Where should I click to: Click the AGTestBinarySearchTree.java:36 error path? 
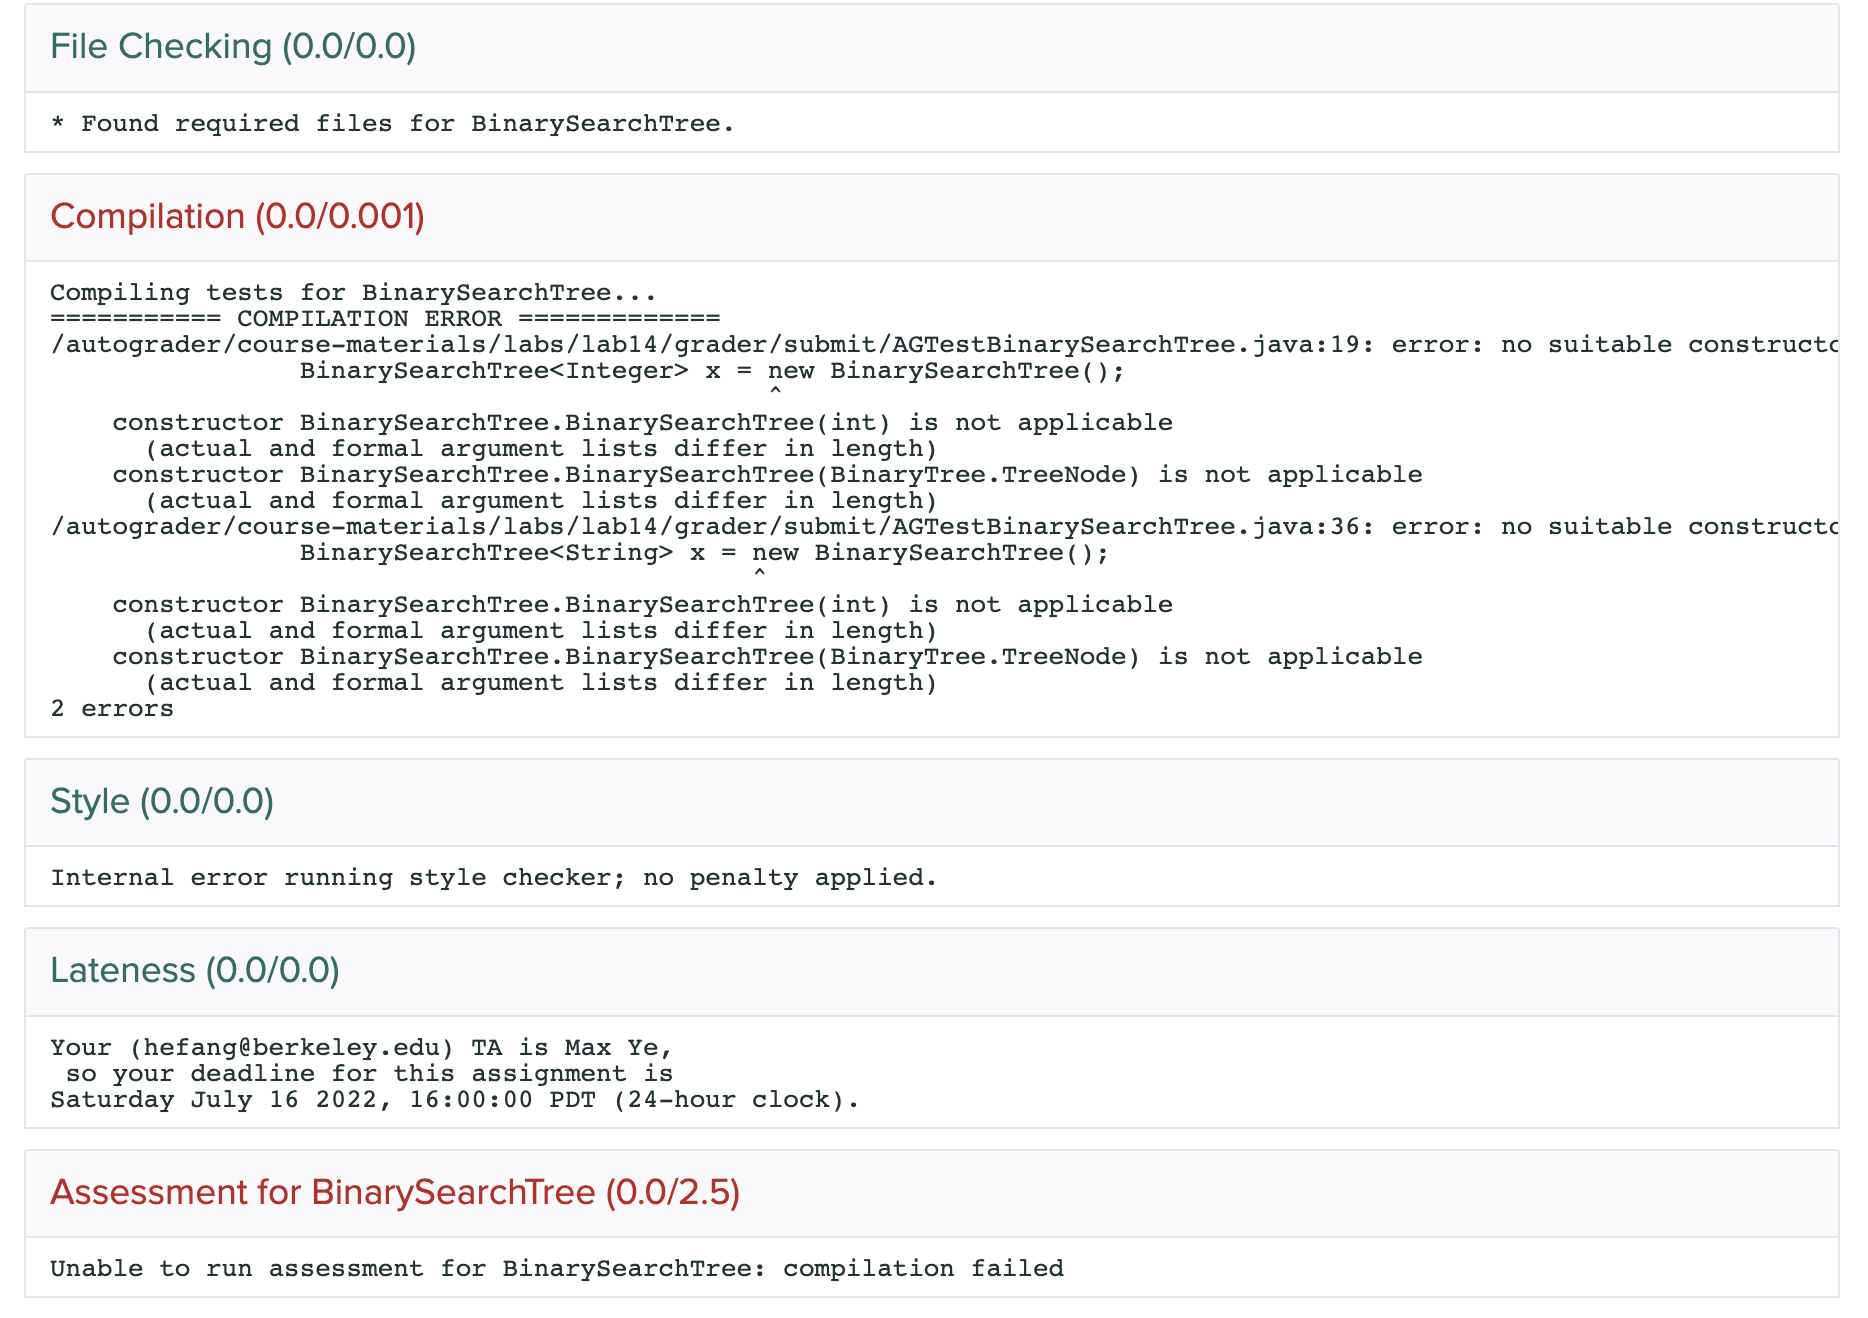coord(705,527)
